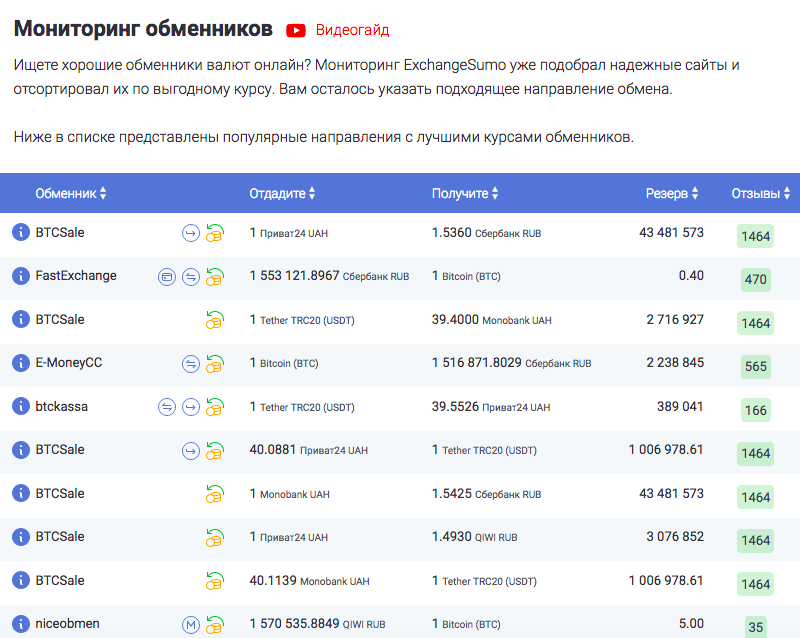This screenshot has width=800, height=638.
Task: Click coins icon in niceobmen row
Action: click(x=215, y=624)
